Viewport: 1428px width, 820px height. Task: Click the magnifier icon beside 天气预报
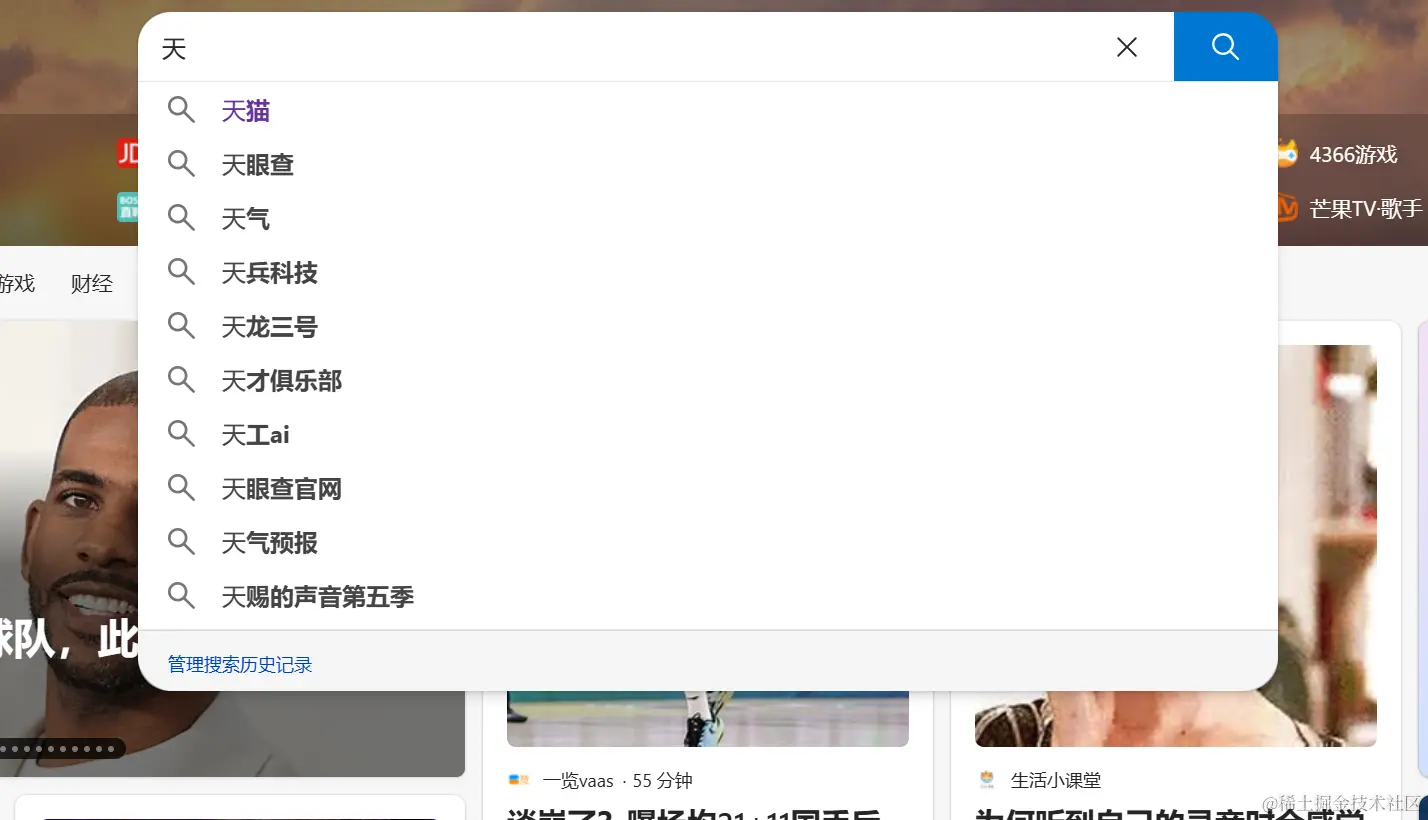click(181, 542)
